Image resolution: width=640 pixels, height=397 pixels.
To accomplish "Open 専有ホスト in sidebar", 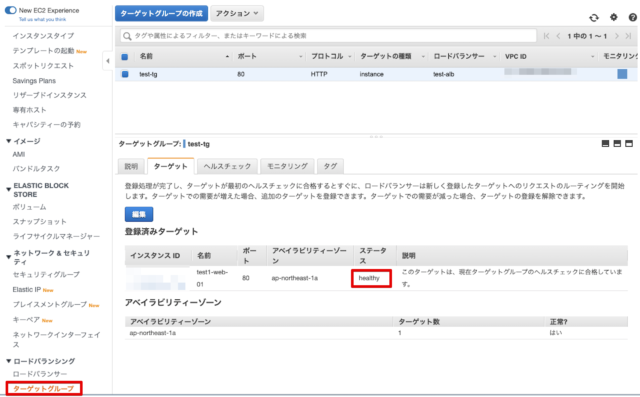I will coord(29,110).
